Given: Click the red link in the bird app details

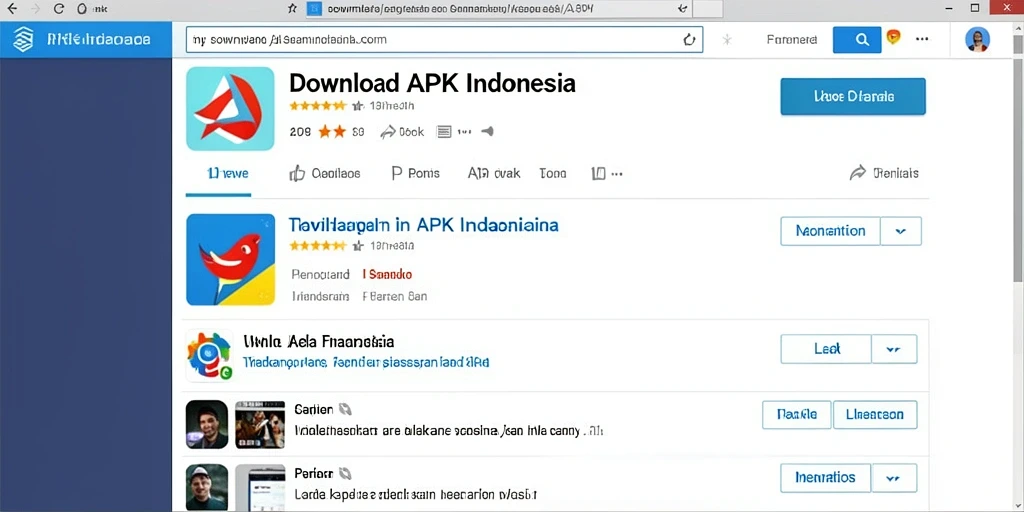Looking at the screenshot, I should [x=387, y=274].
